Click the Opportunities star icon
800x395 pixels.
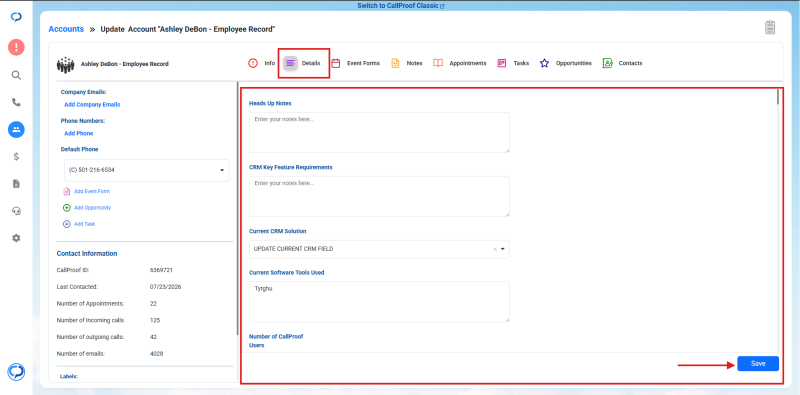[544, 63]
